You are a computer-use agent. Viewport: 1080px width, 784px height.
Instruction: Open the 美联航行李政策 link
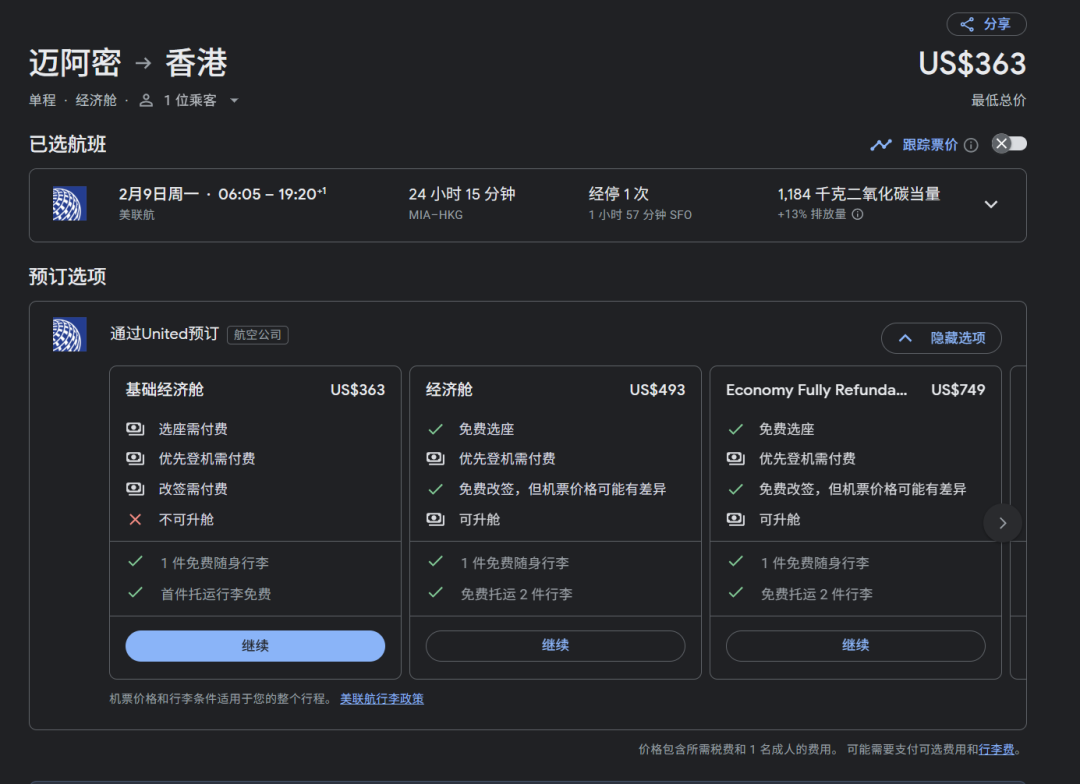(382, 699)
